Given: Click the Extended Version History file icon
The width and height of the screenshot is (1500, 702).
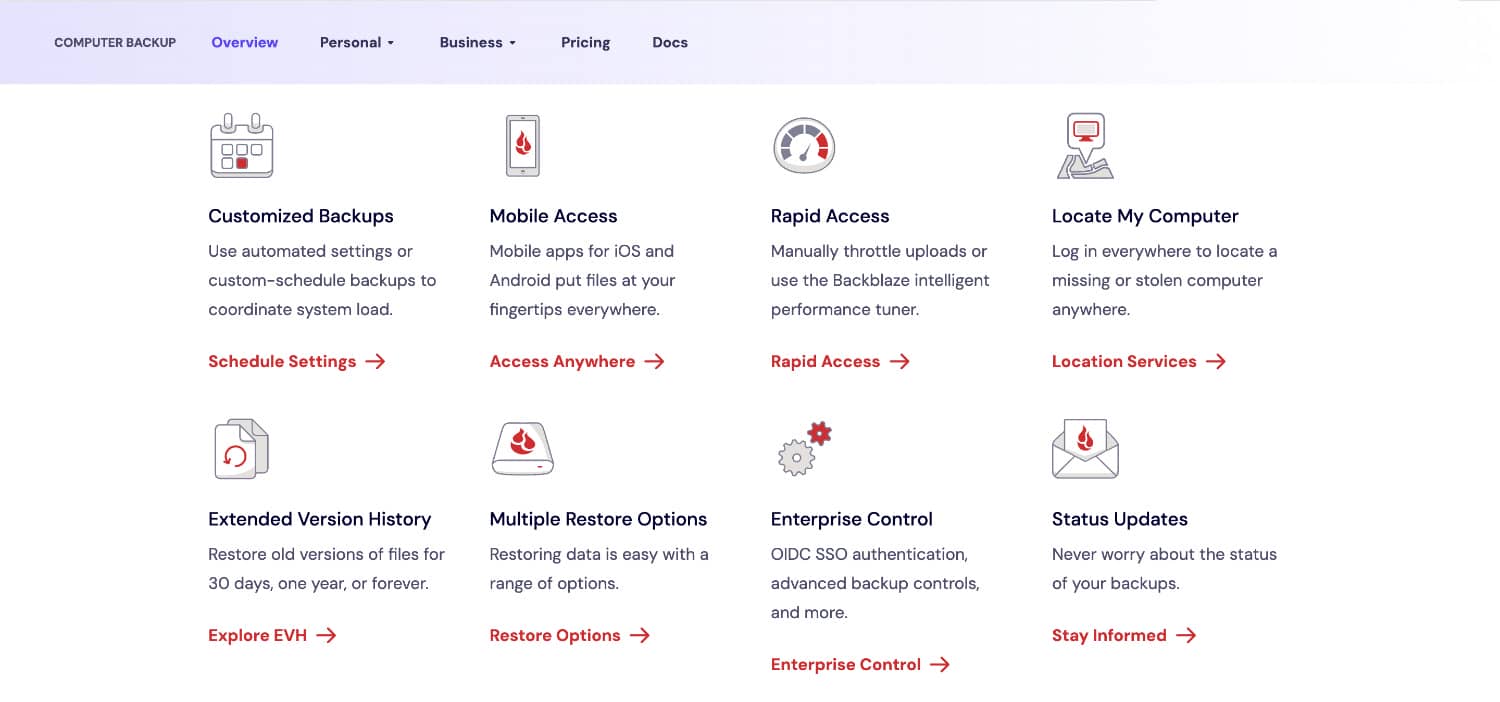Looking at the screenshot, I should [241, 449].
